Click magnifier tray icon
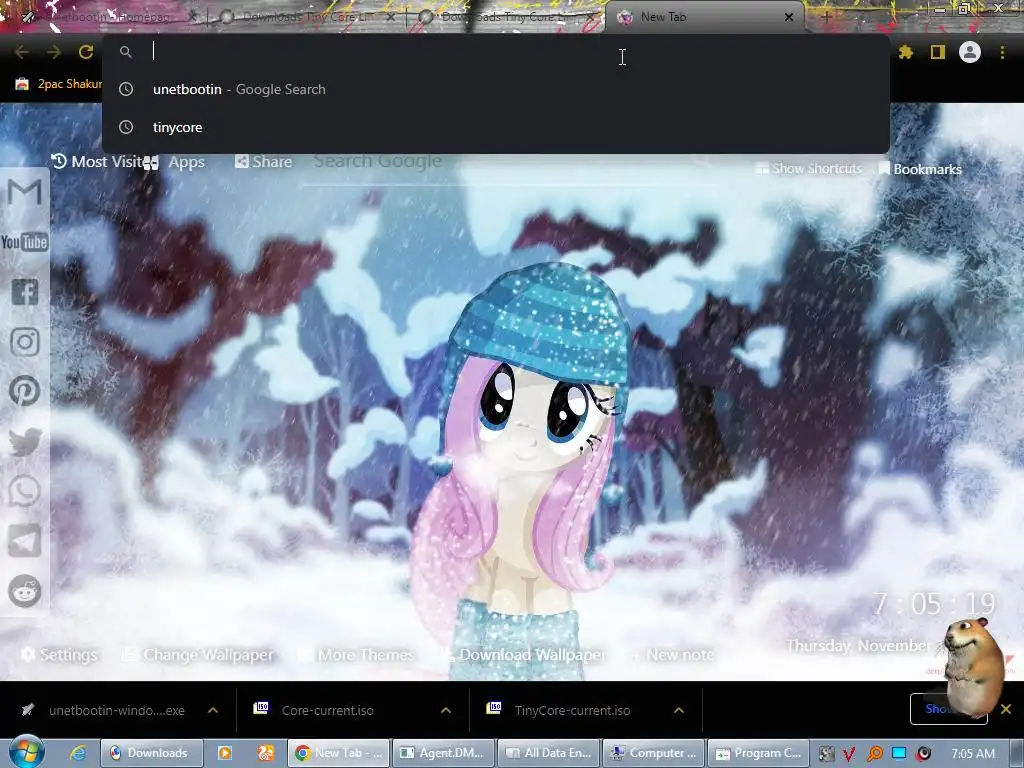 point(874,754)
